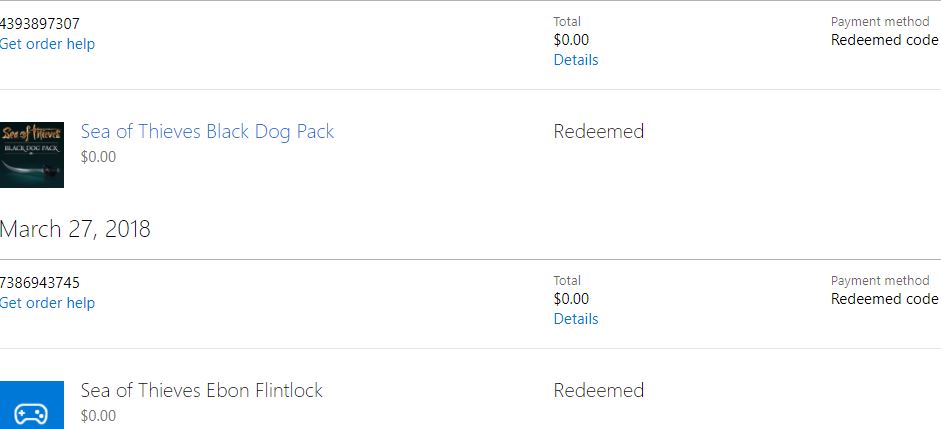The width and height of the screenshot is (941, 429).
Task: Click the $0.00 price under Black Dog Pack
Action: (98, 157)
